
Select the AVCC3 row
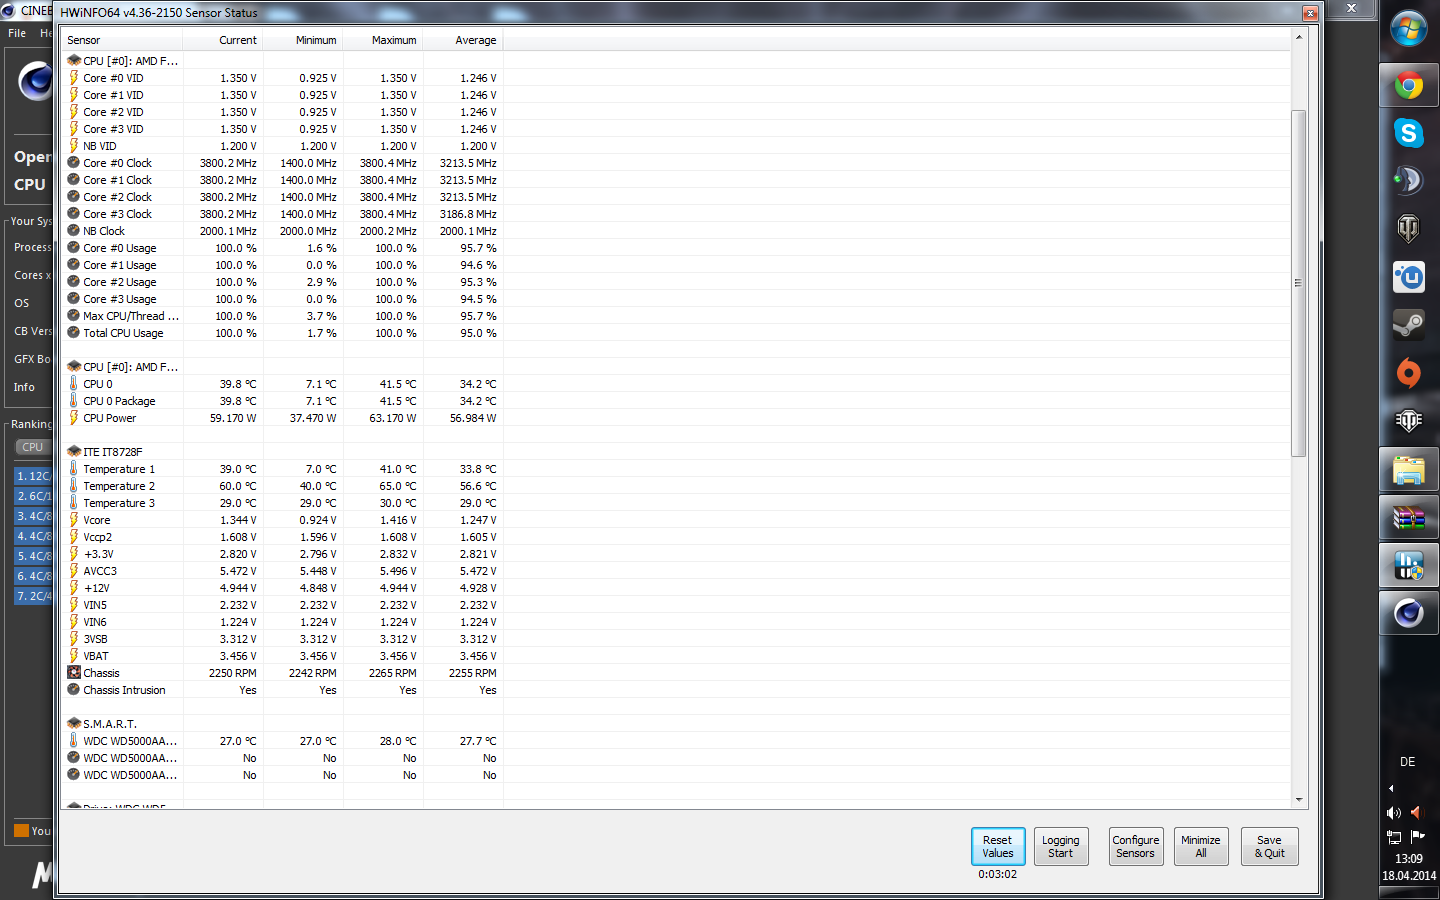click(282, 571)
